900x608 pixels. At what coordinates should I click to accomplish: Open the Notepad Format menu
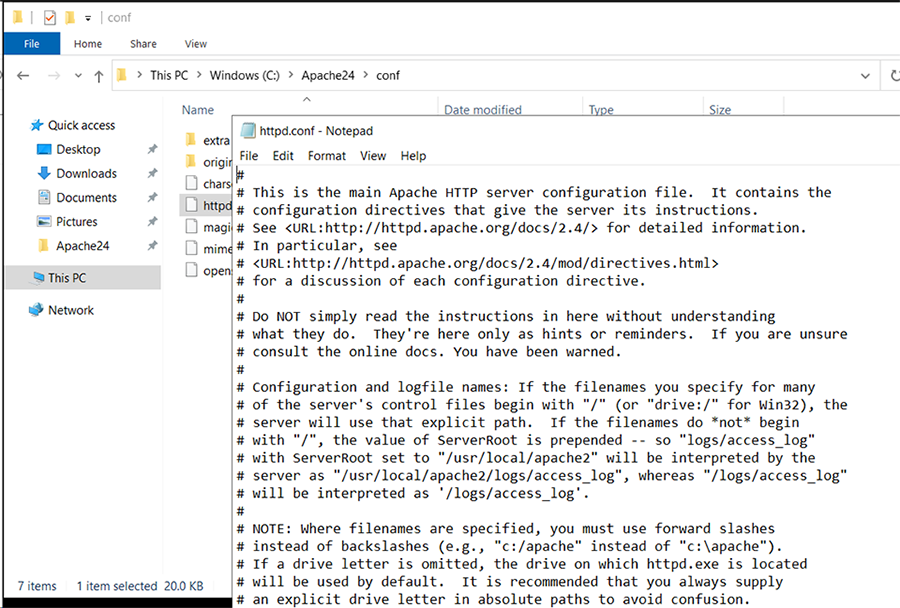coord(326,156)
